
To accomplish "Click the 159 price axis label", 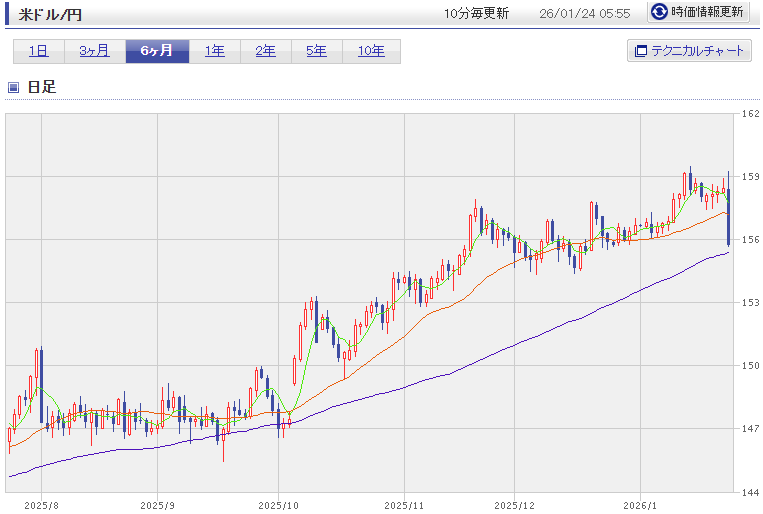I will (749, 177).
